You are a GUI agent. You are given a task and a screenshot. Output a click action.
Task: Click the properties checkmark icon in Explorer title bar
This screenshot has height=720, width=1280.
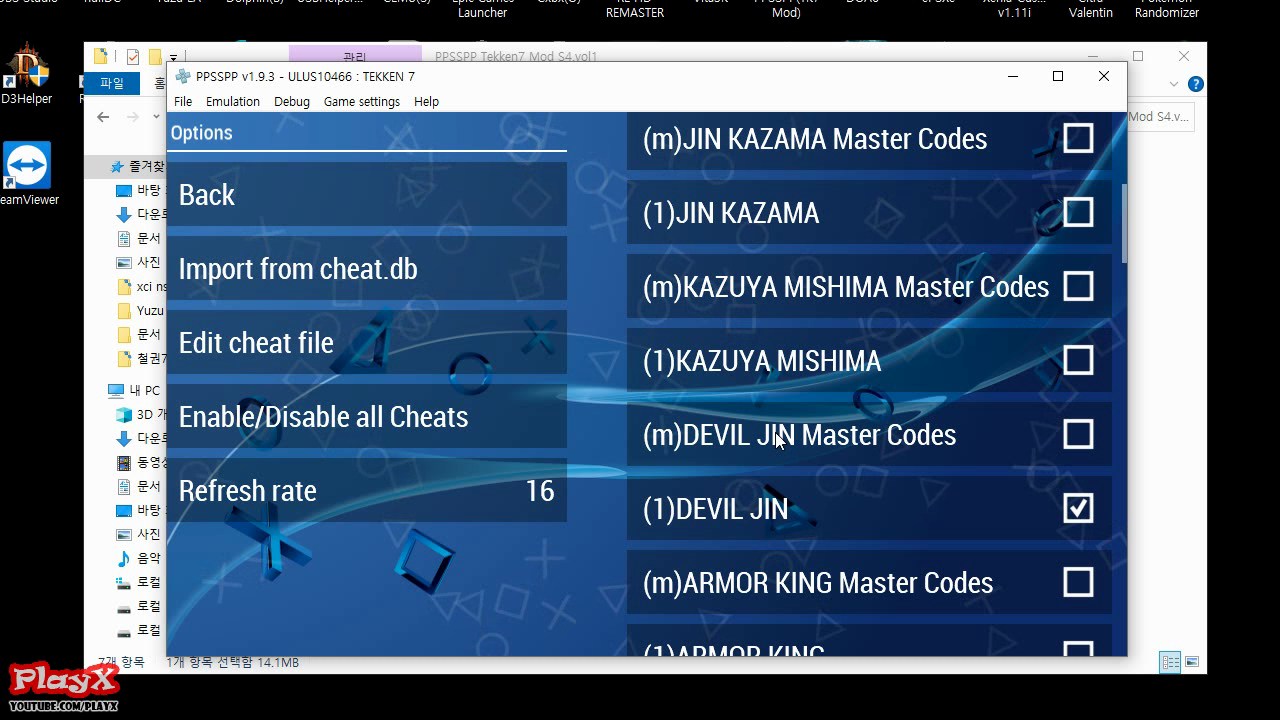click(x=132, y=57)
